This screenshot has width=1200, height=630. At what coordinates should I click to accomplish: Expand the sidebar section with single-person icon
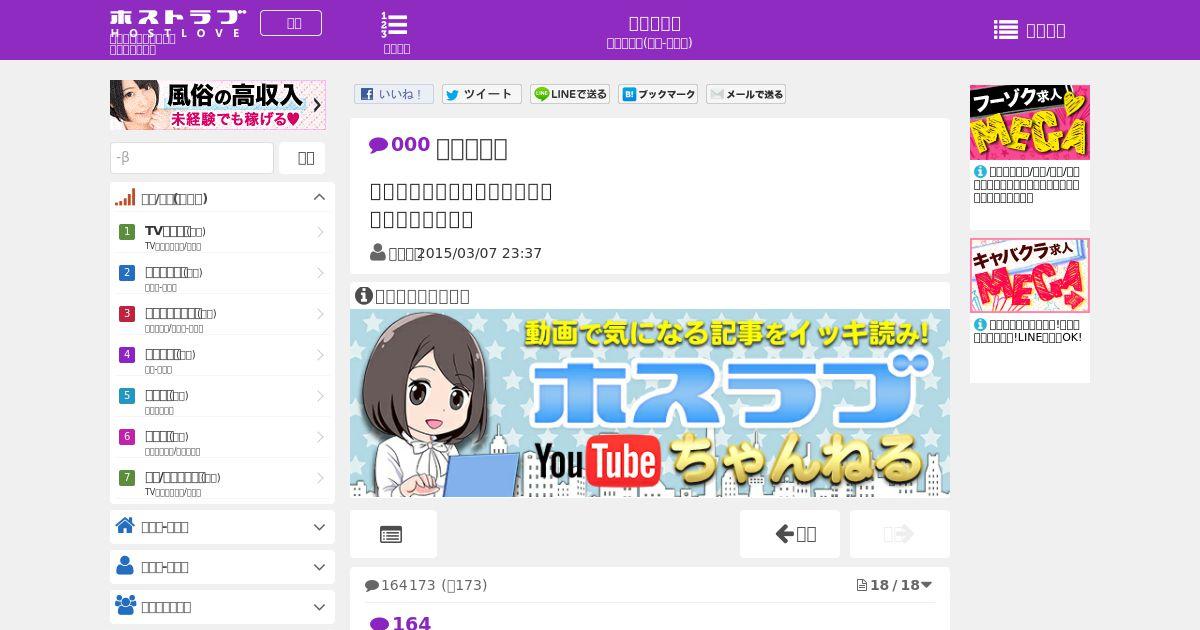pyautogui.click(x=222, y=567)
